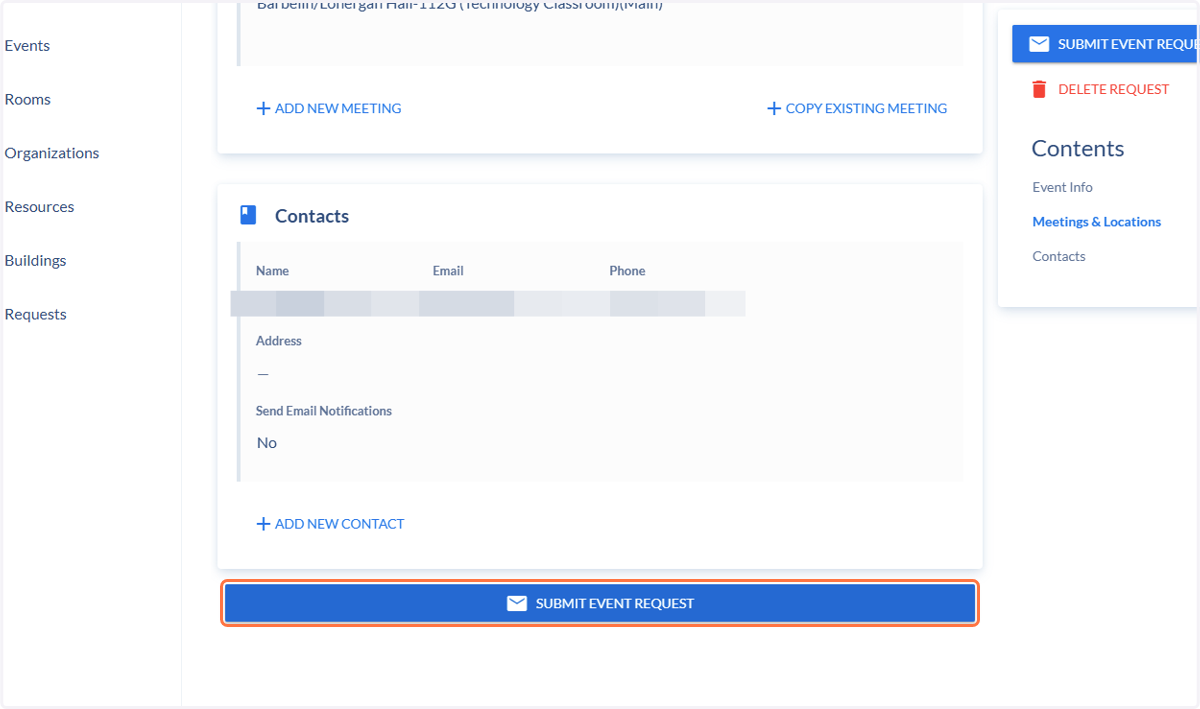1200x709 pixels.
Task: Click the red trash icon
Action: [x=1040, y=89]
